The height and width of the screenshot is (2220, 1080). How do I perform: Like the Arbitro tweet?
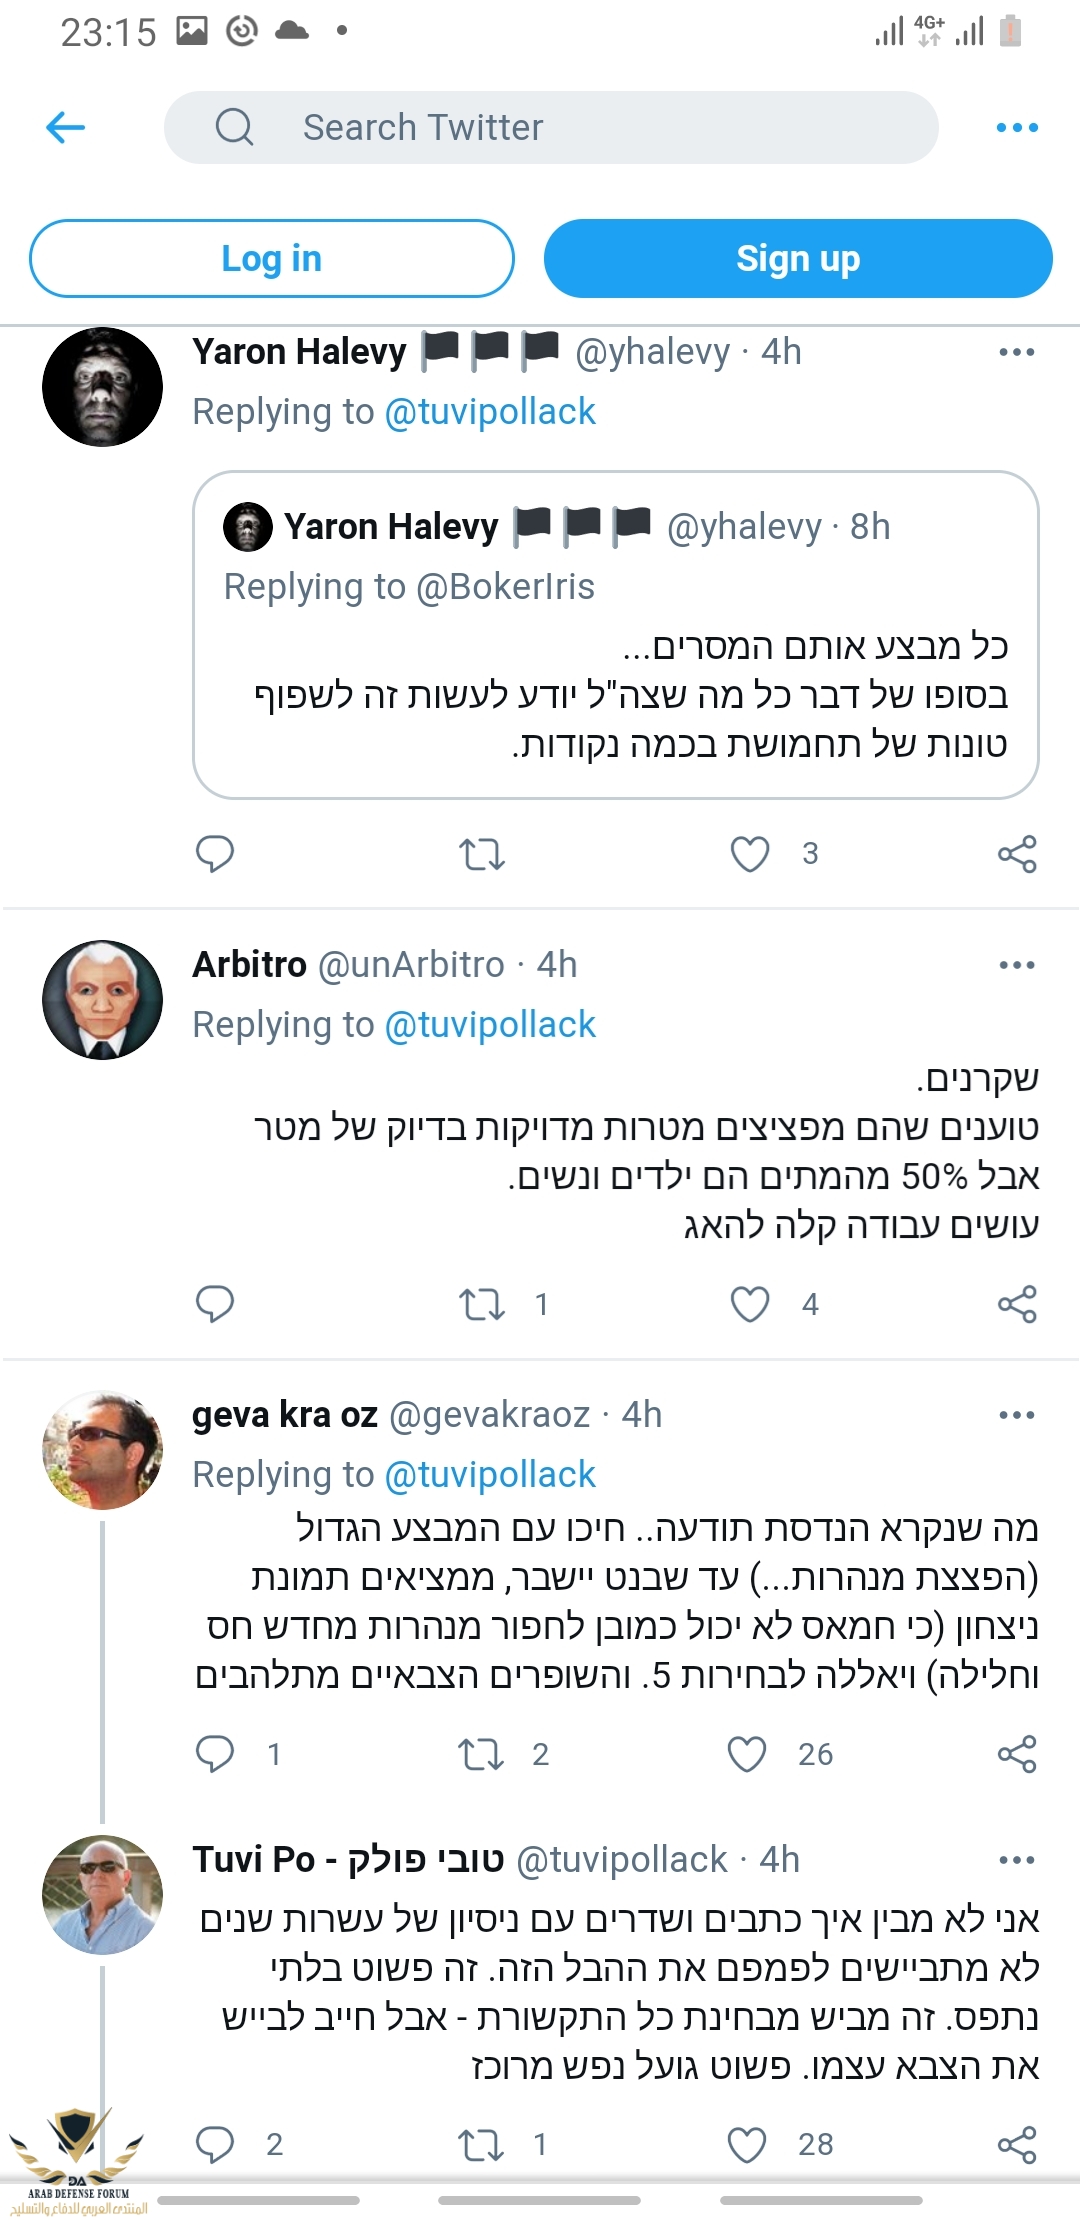[x=750, y=1304]
